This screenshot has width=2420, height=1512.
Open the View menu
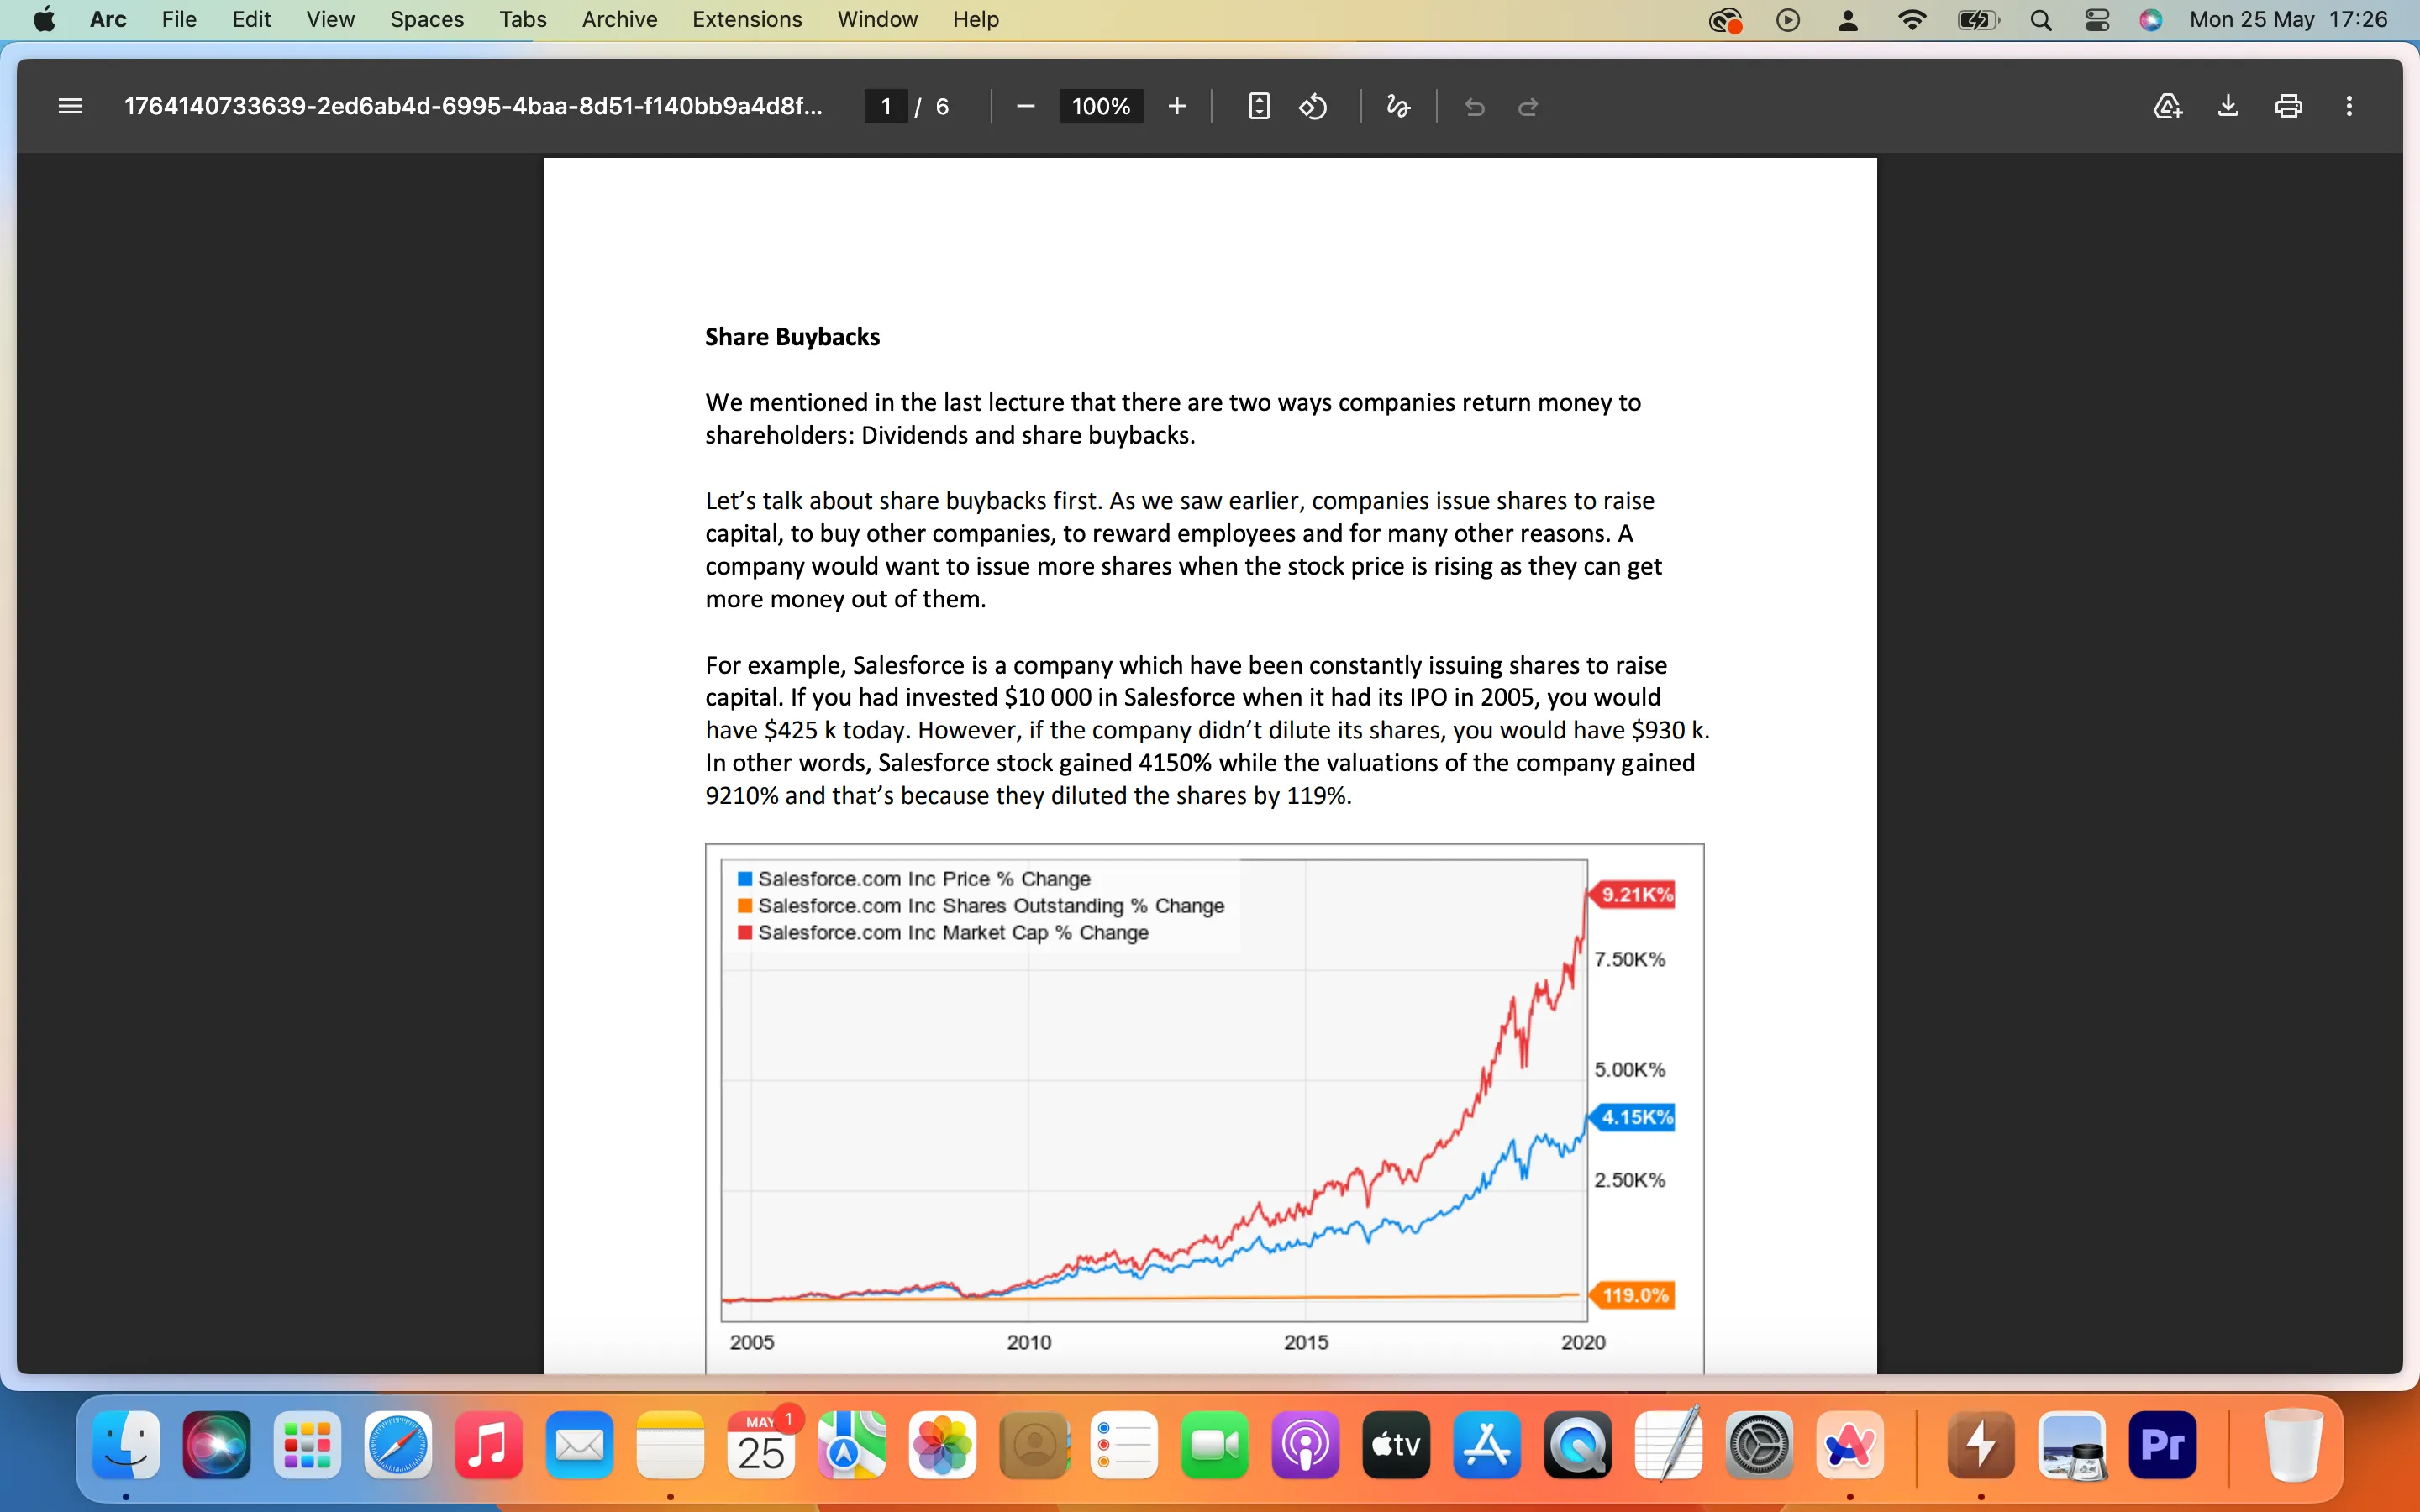tap(330, 19)
